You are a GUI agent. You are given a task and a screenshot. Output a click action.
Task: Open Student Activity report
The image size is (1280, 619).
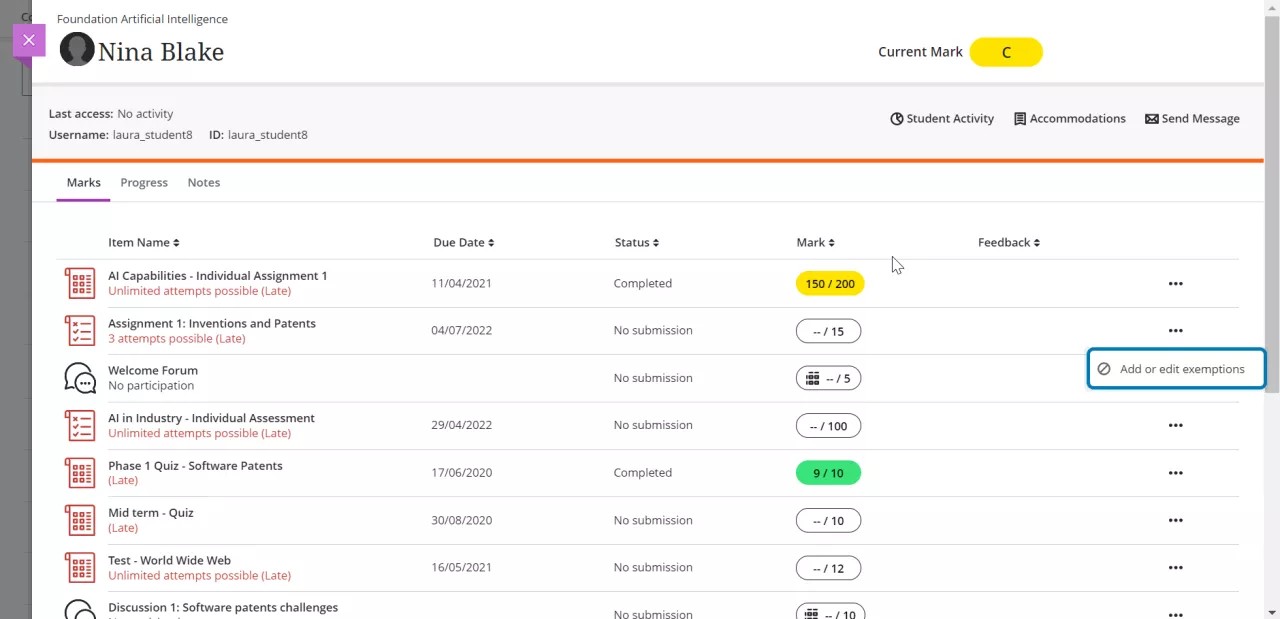point(941,118)
